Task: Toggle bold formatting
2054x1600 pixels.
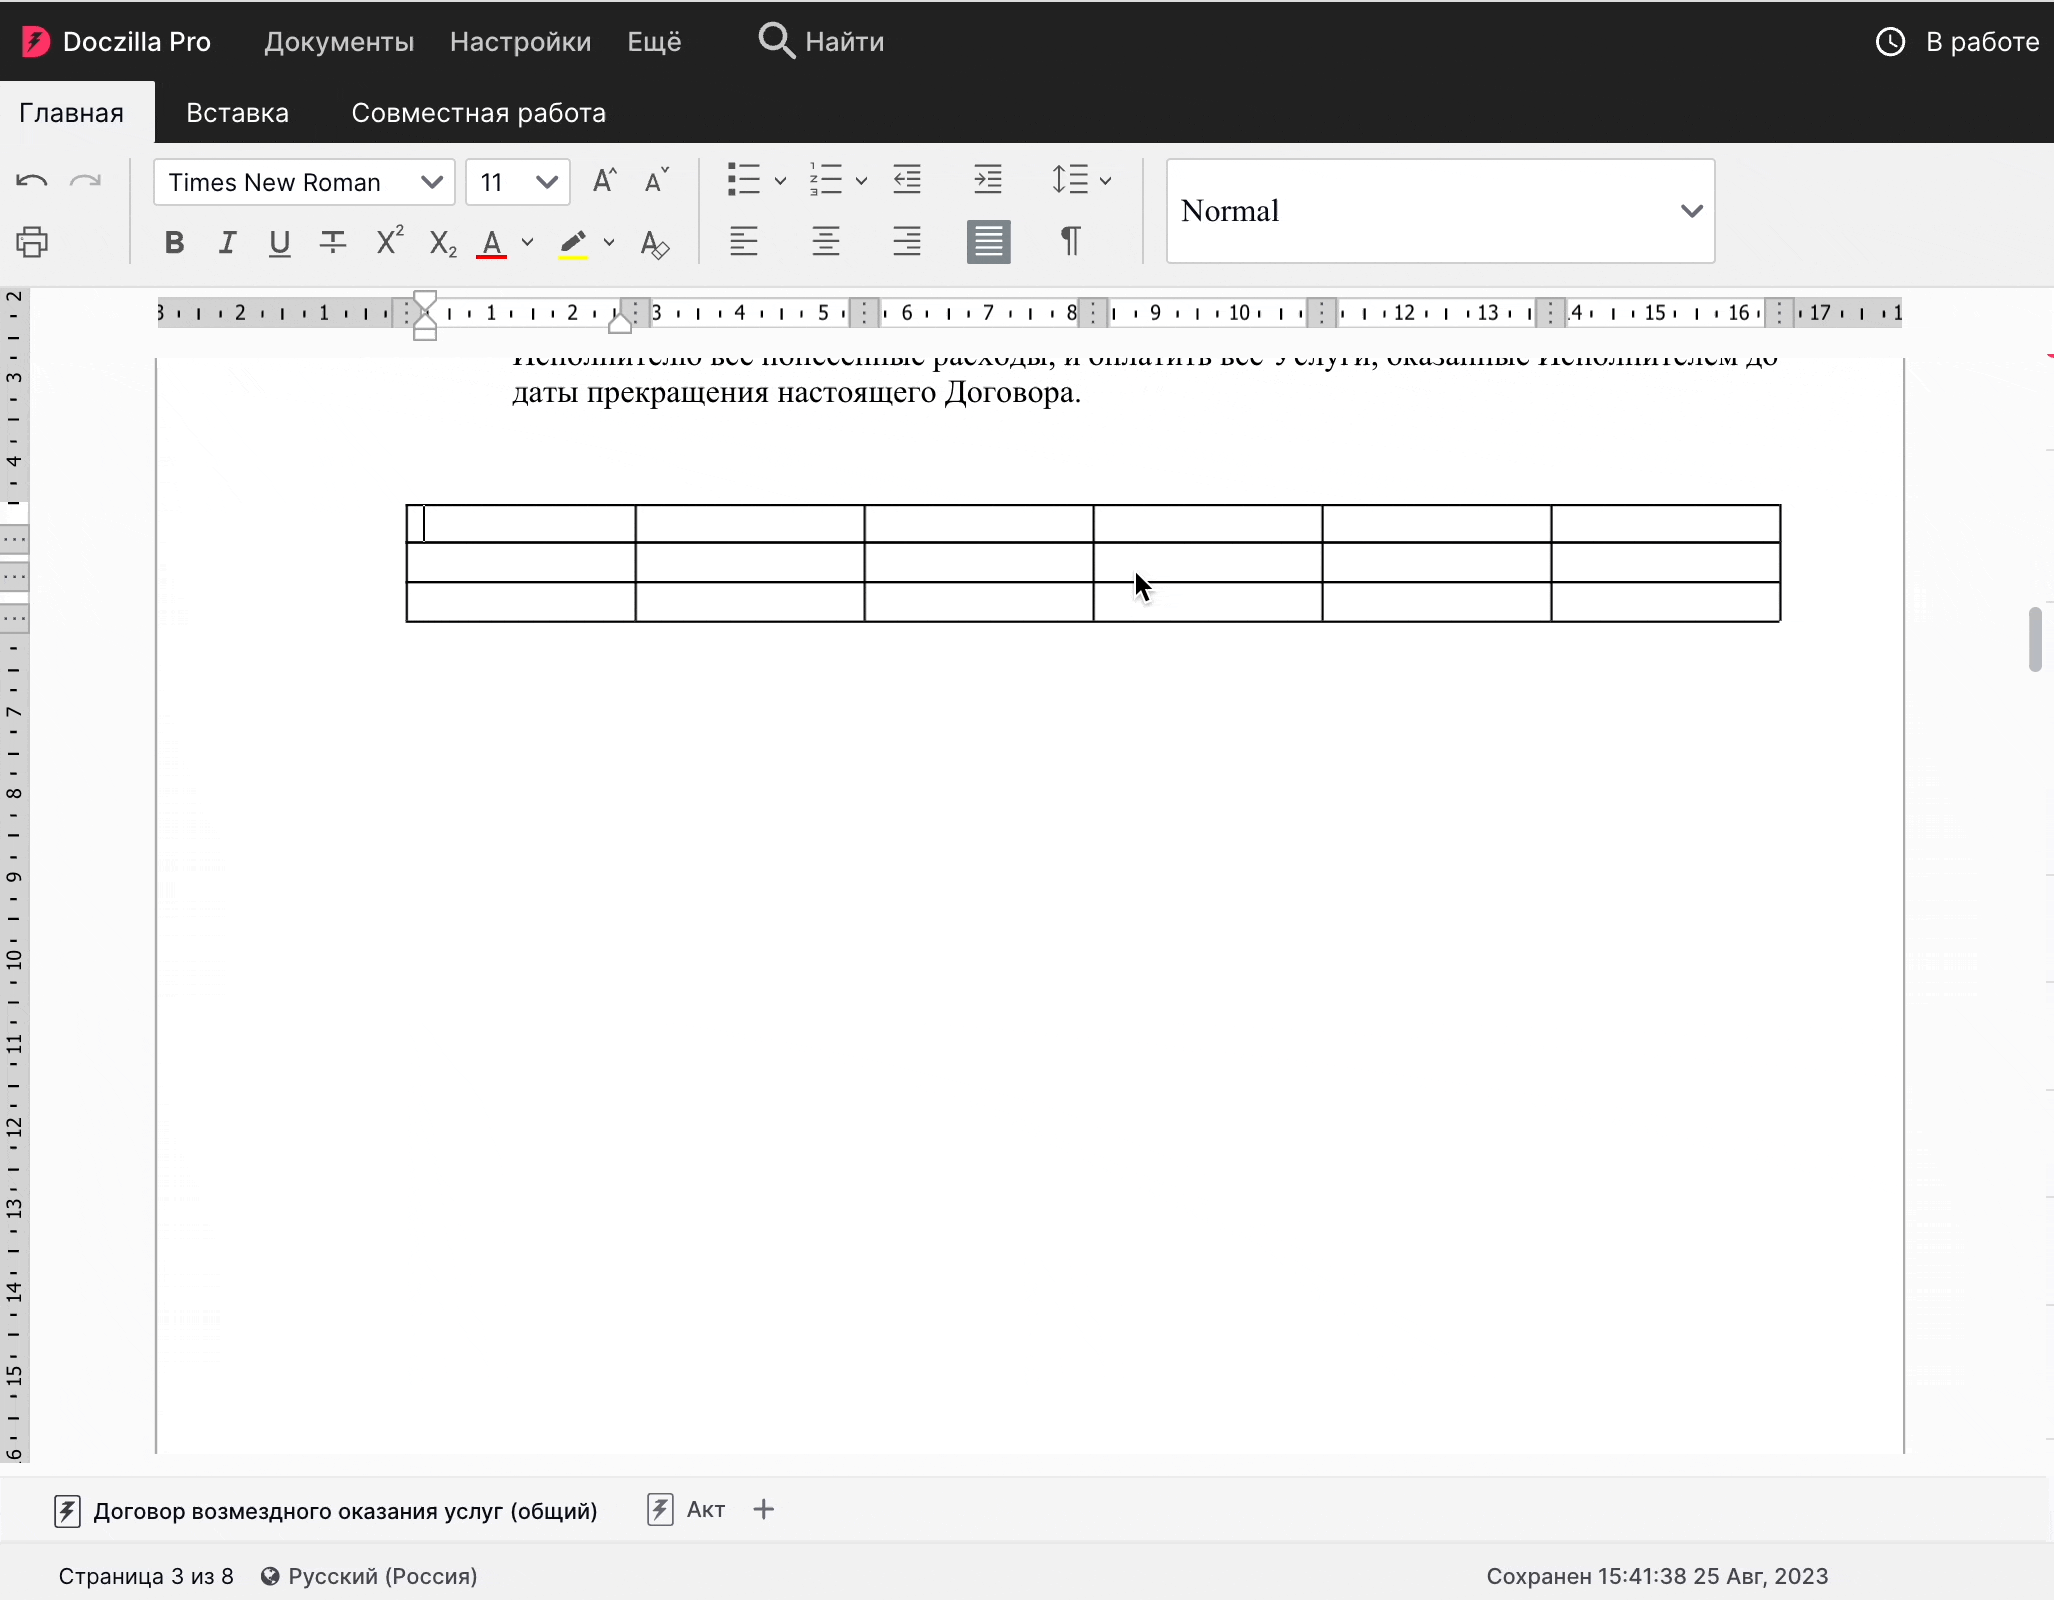Action: coord(174,243)
